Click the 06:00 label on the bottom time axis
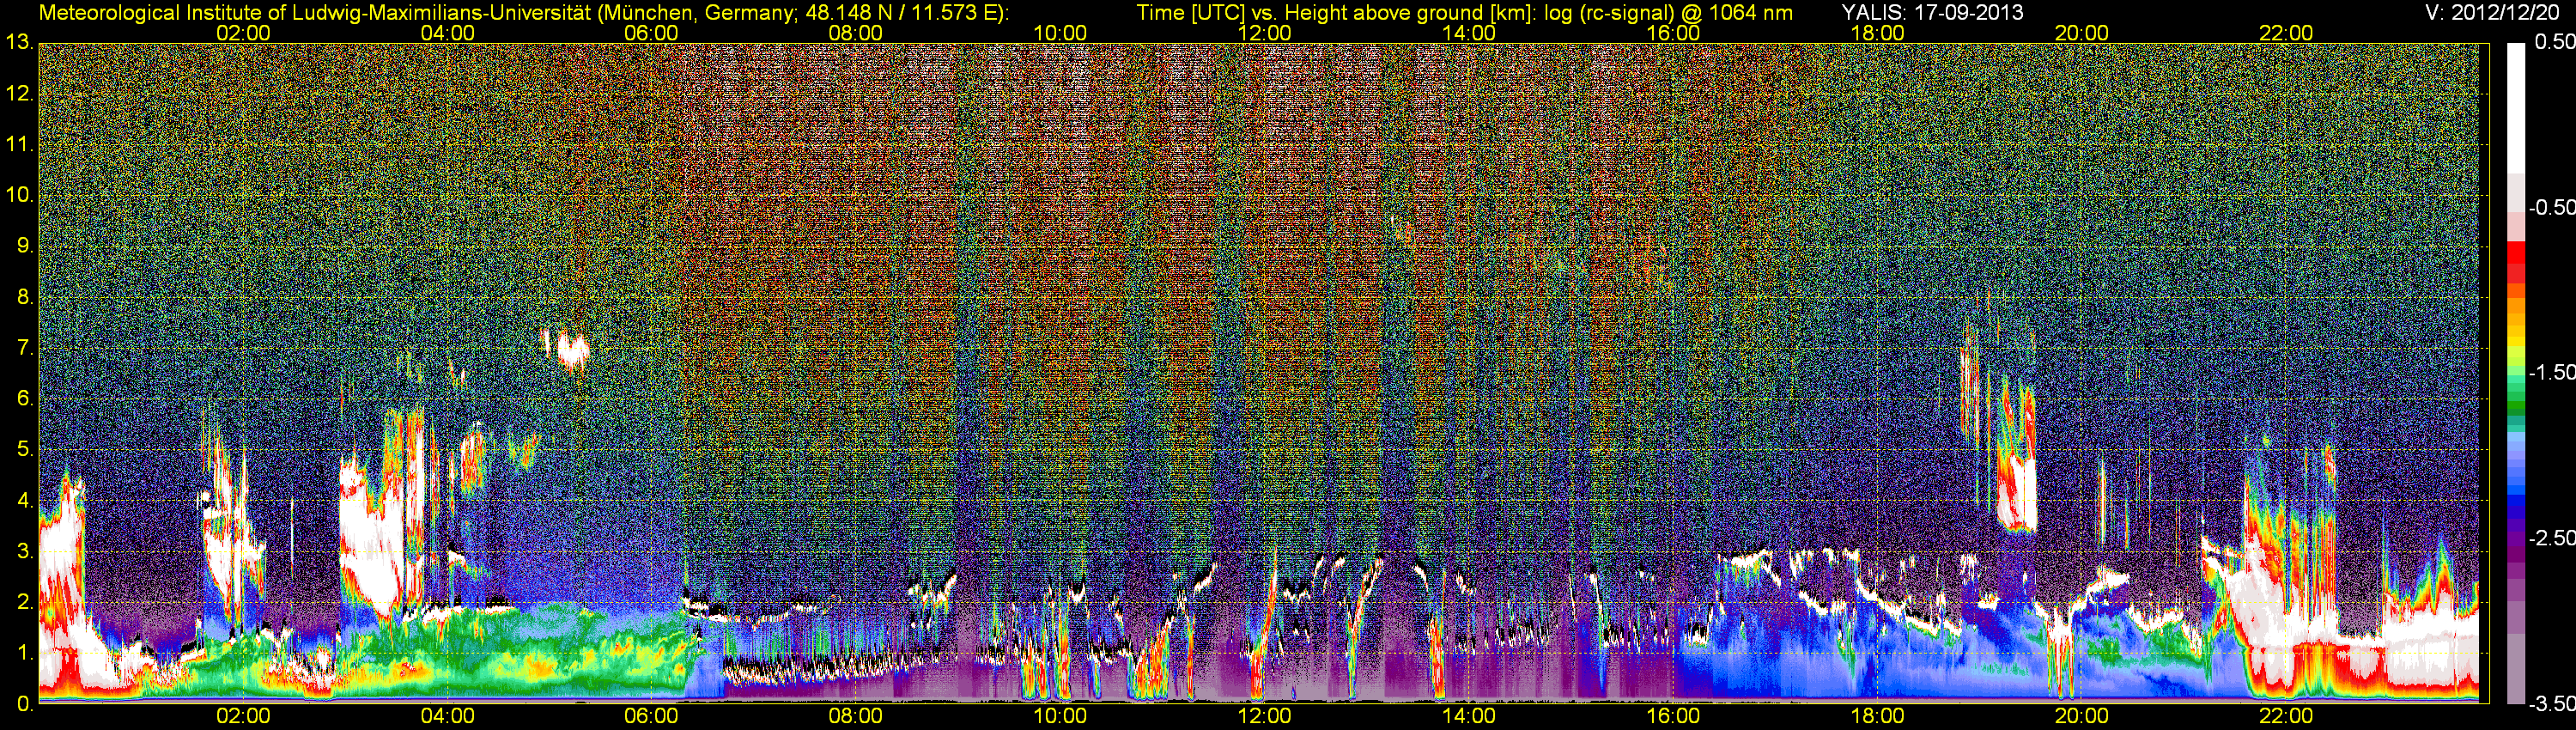 (651, 716)
